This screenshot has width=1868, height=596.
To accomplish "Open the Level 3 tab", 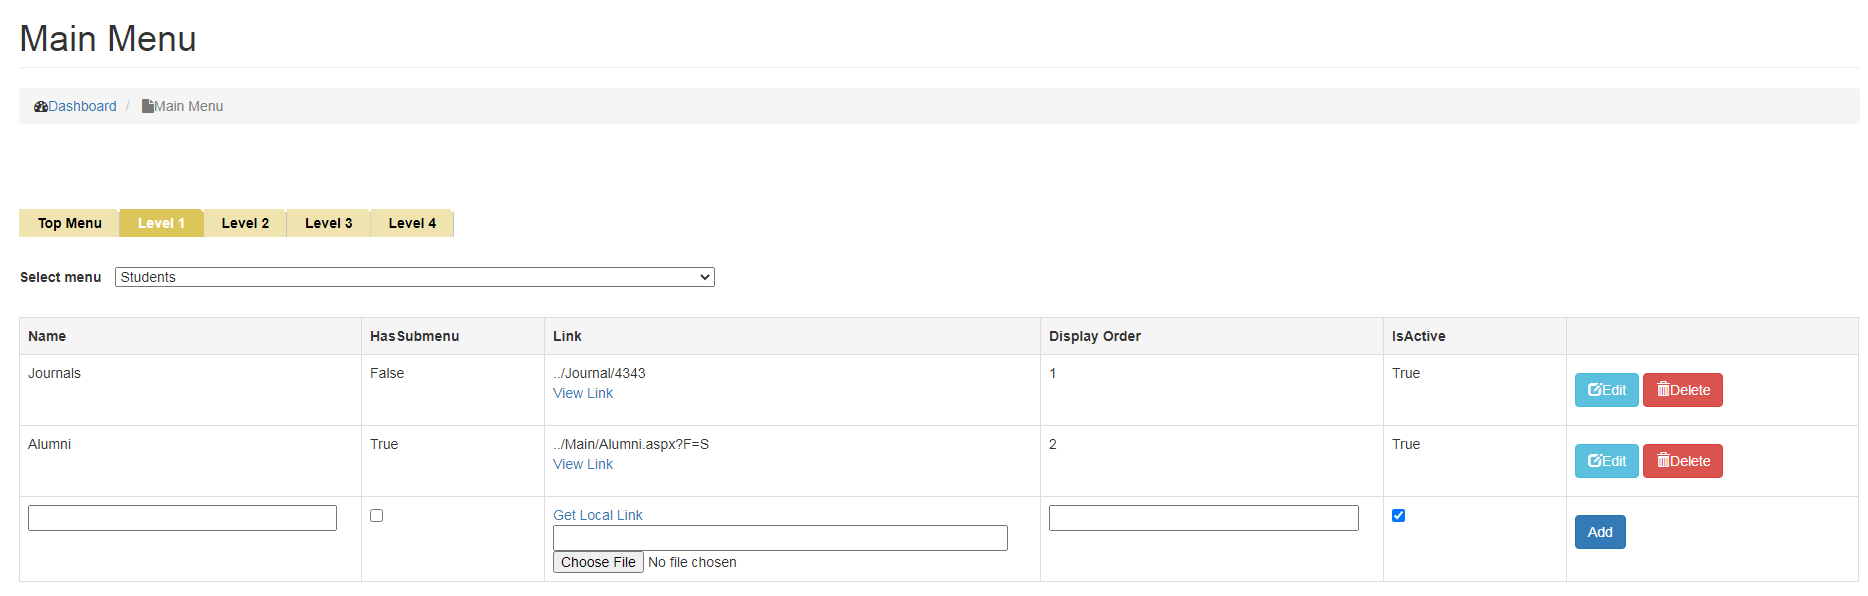I will 328,223.
